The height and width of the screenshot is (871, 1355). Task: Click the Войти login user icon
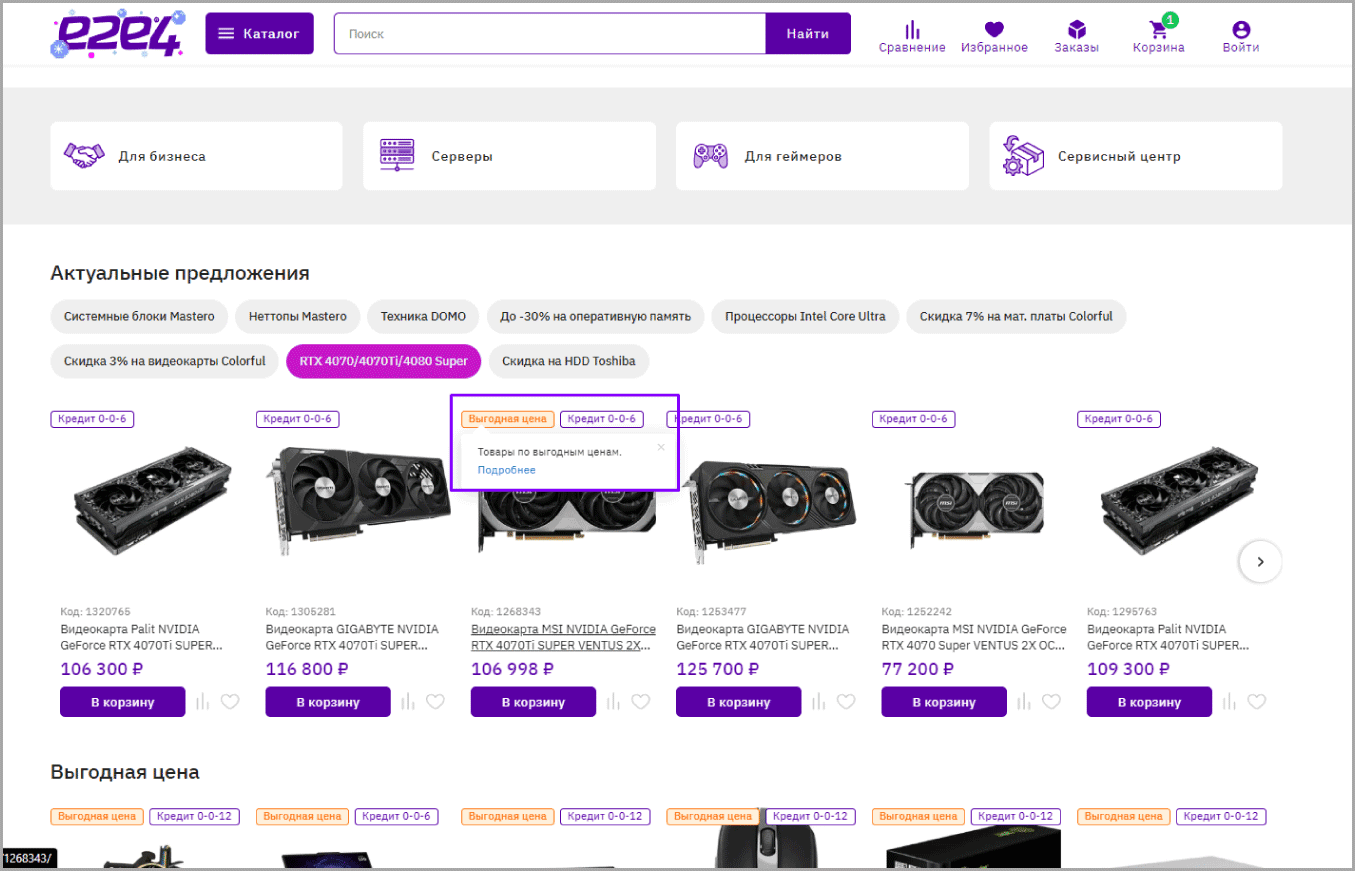[1241, 37]
